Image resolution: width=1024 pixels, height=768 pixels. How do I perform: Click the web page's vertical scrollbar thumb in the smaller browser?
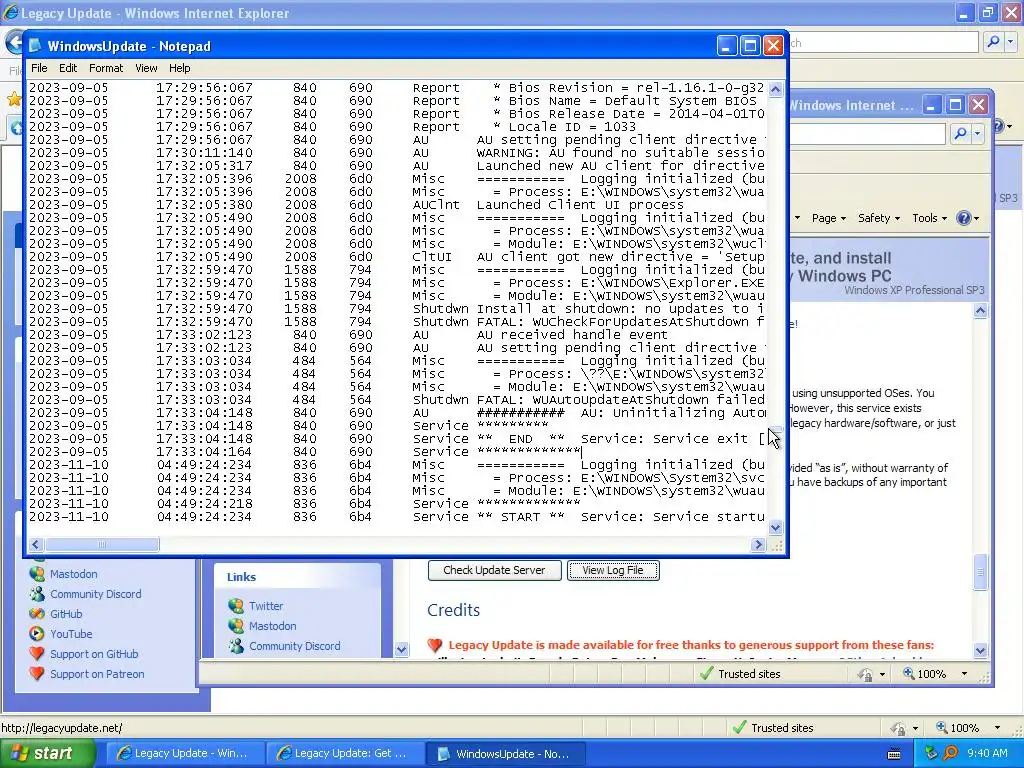click(980, 572)
